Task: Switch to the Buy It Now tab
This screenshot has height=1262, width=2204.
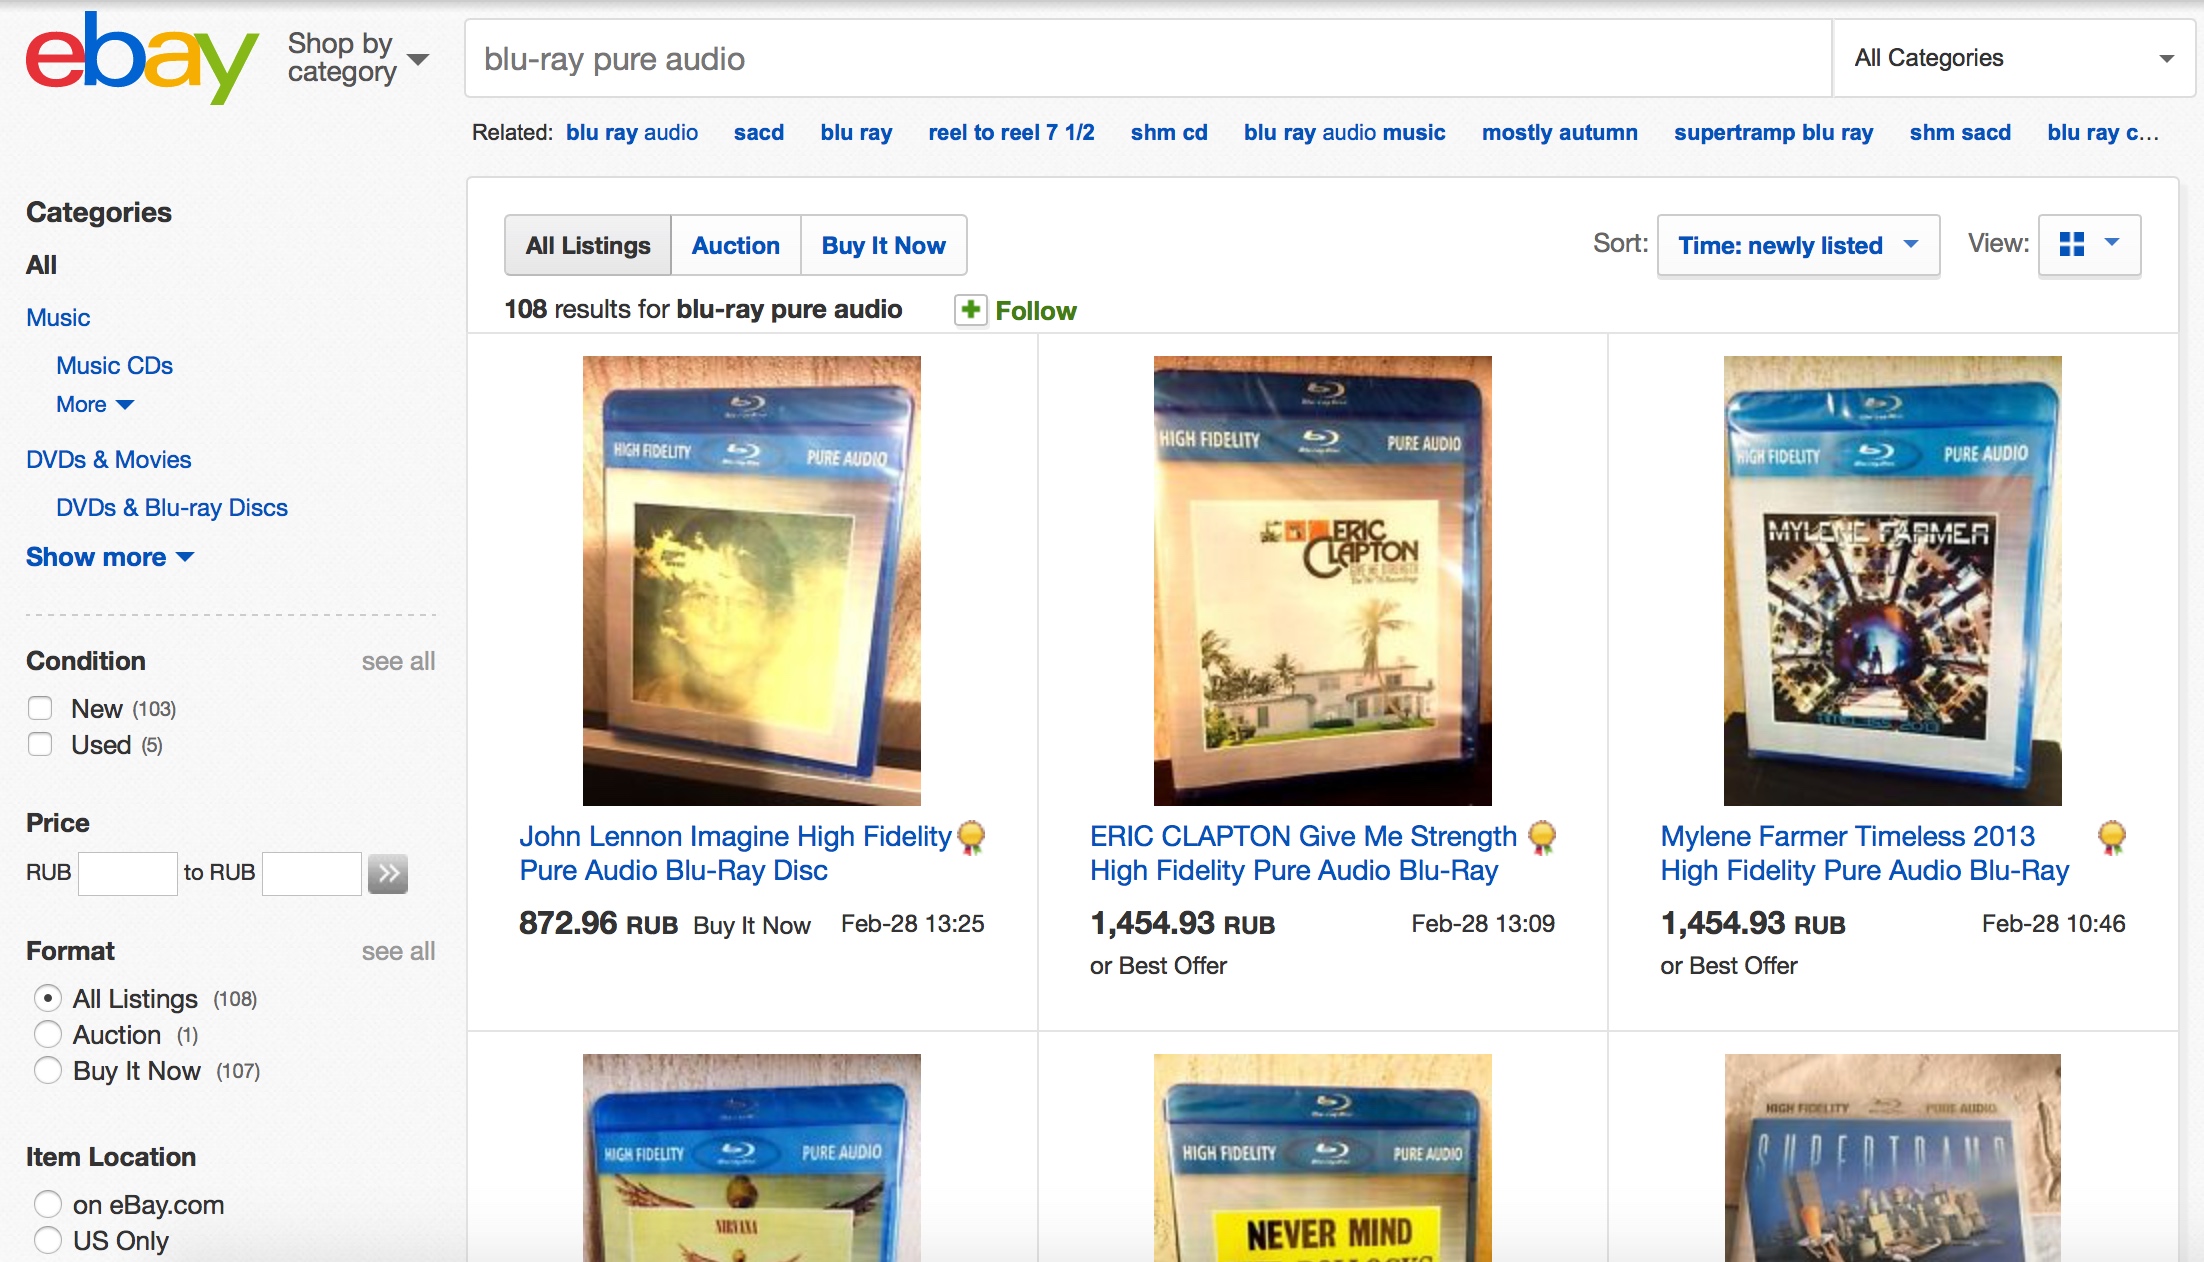Action: [883, 245]
